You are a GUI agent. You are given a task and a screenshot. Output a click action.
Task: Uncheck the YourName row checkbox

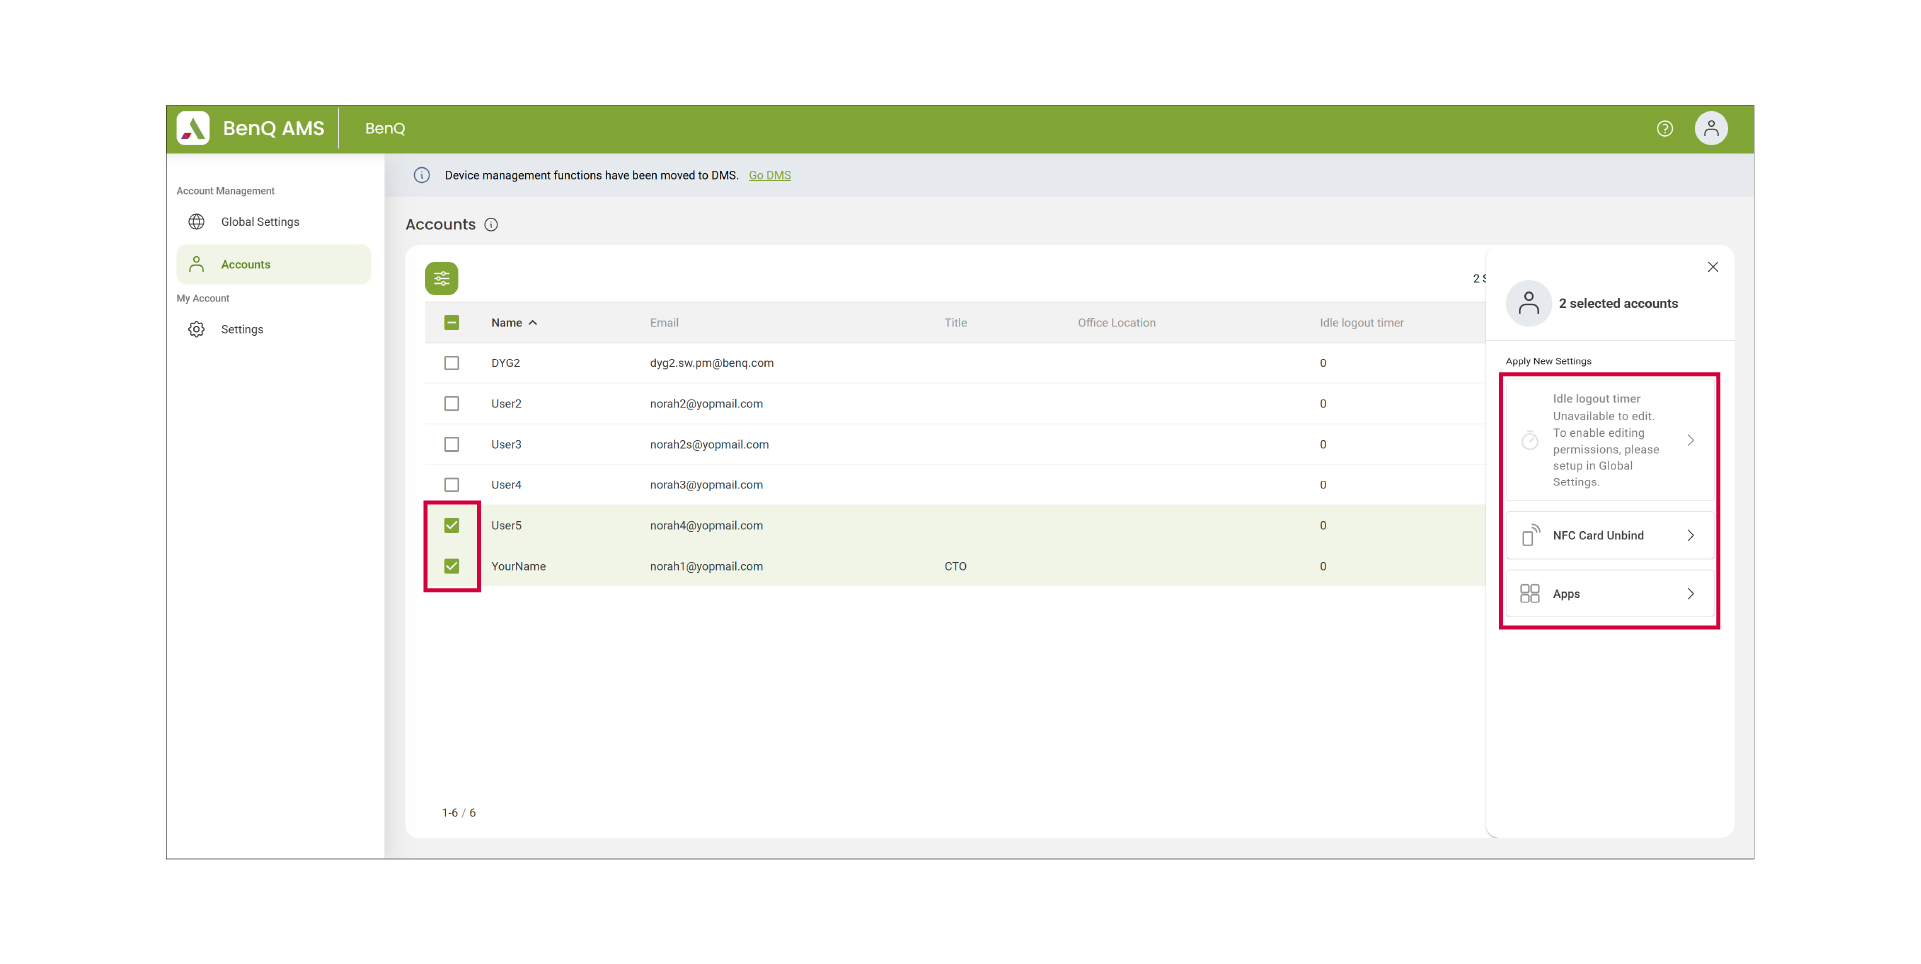tap(452, 567)
